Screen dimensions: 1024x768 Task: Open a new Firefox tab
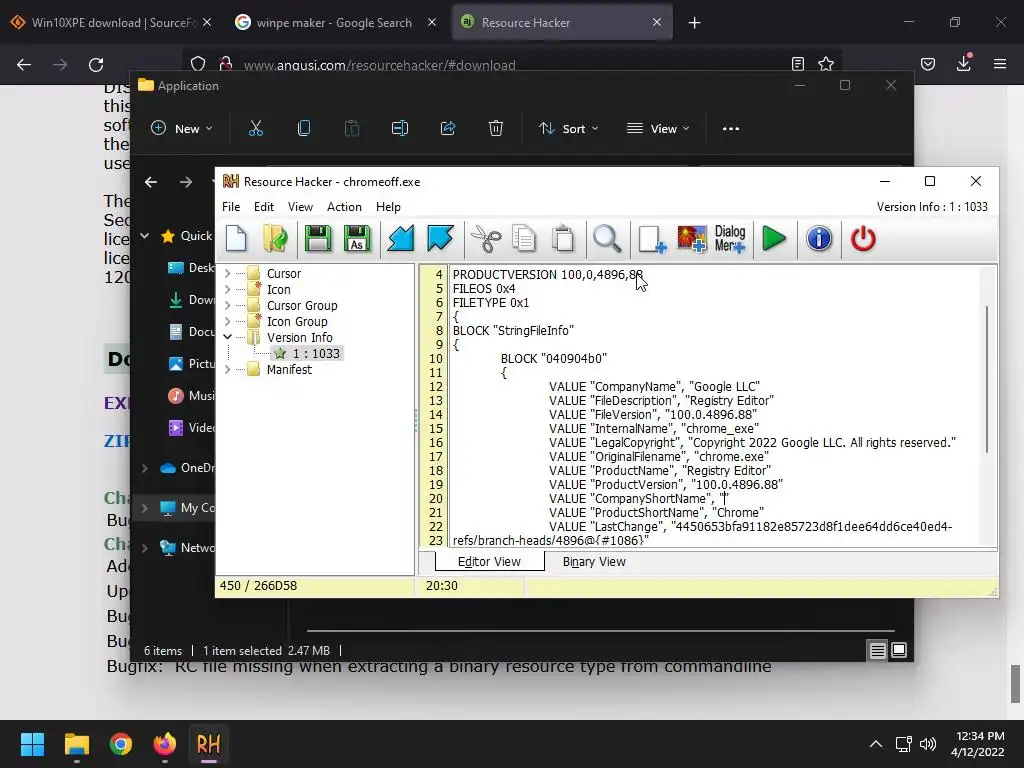(694, 23)
